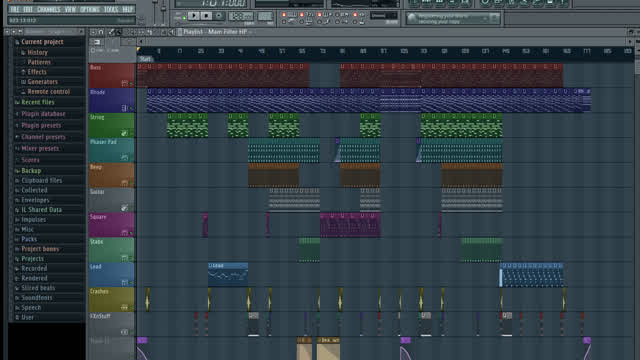Select the first Stabs track clip

[309, 250]
